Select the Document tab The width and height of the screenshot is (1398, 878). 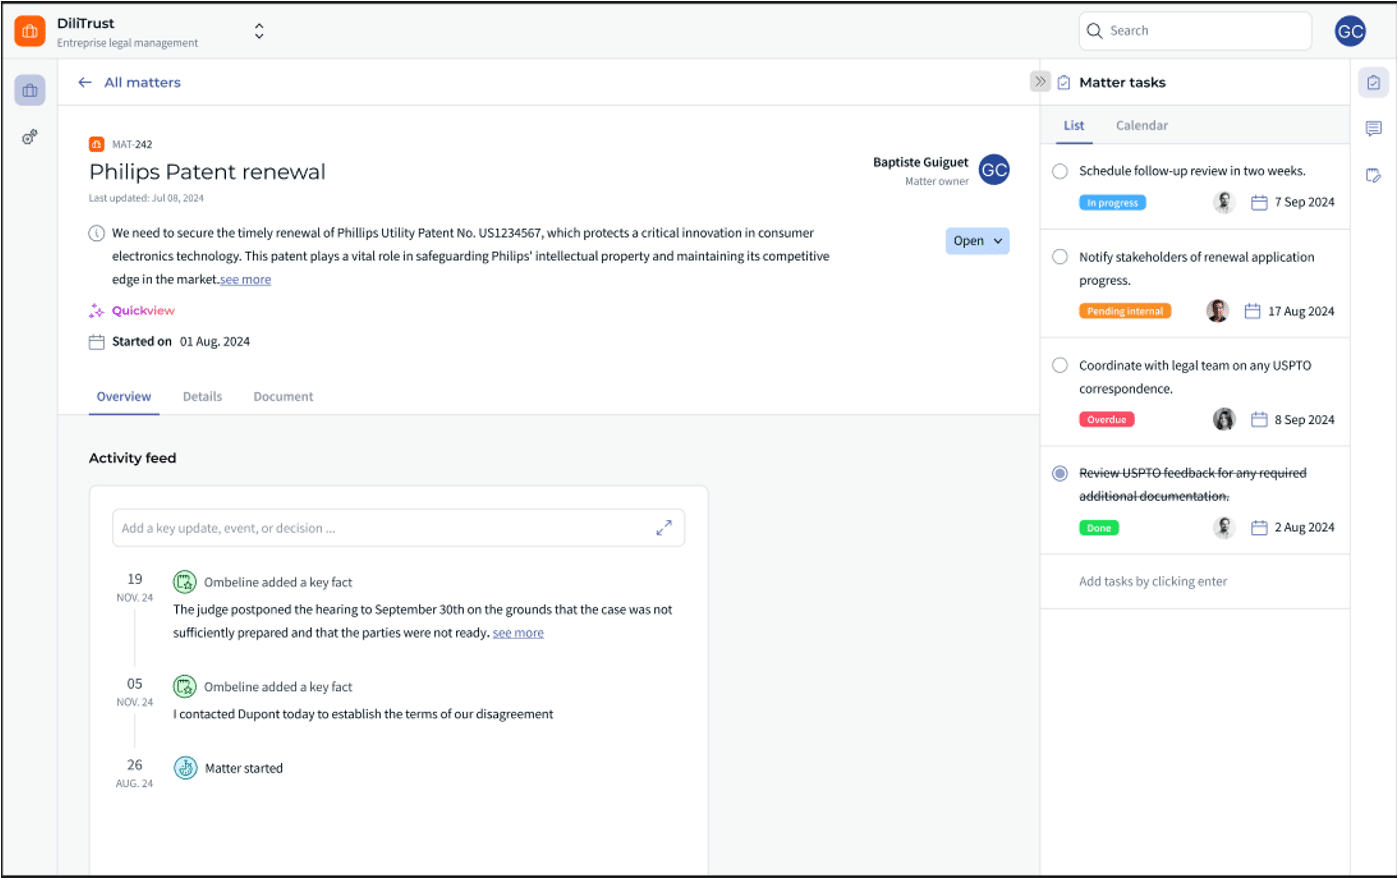tap(284, 397)
